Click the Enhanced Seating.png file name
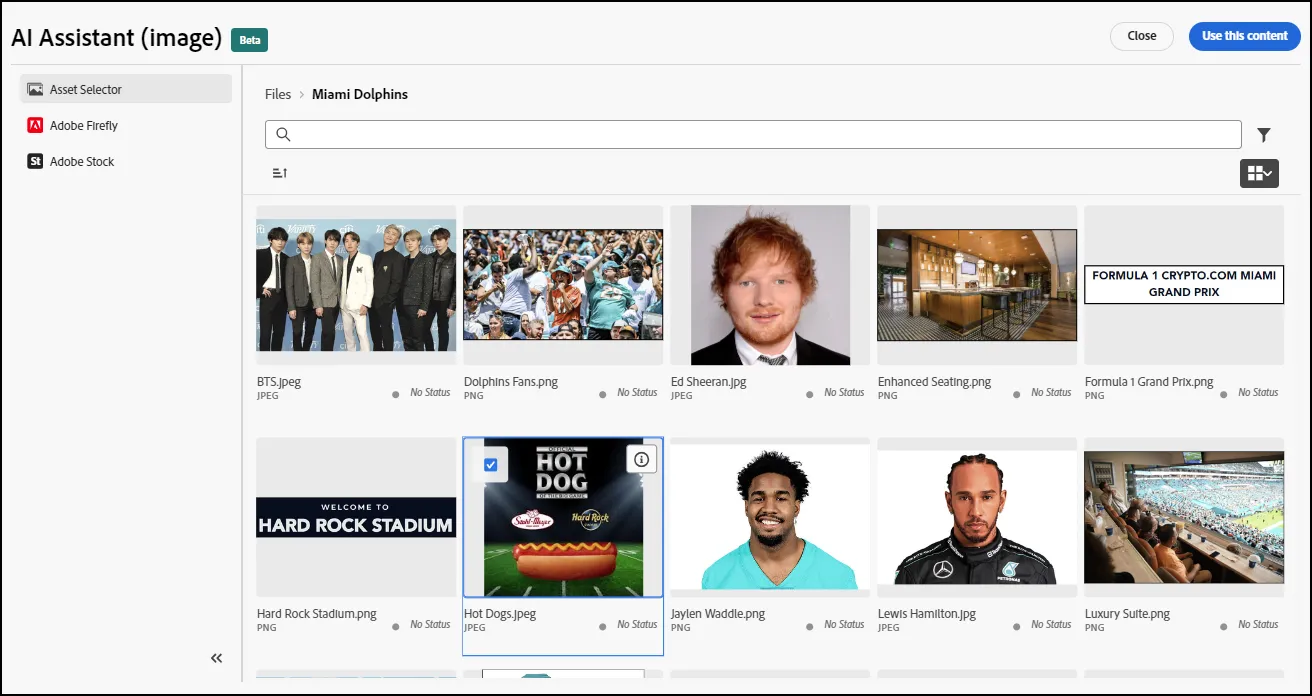Image resolution: width=1312 pixels, height=696 pixels. [935, 382]
